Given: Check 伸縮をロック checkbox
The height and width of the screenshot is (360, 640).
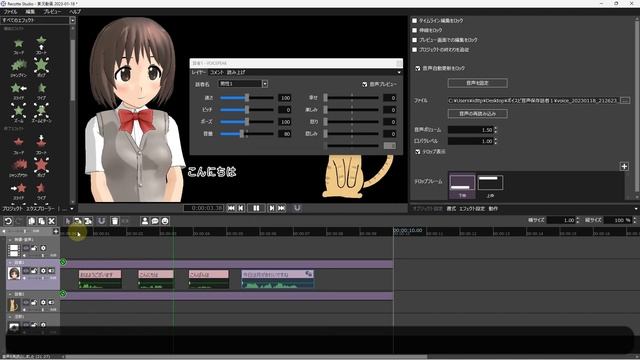Looking at the screenshot, I should pos(415,30).
